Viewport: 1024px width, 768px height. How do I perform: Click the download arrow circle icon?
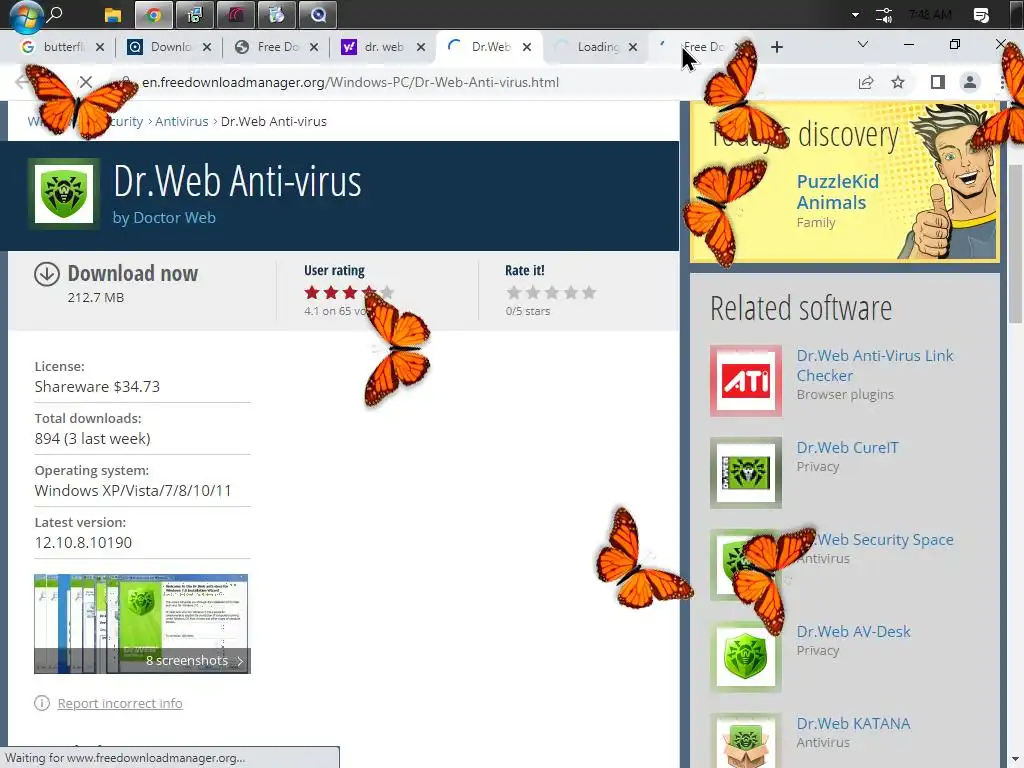[x=46, y=274]
